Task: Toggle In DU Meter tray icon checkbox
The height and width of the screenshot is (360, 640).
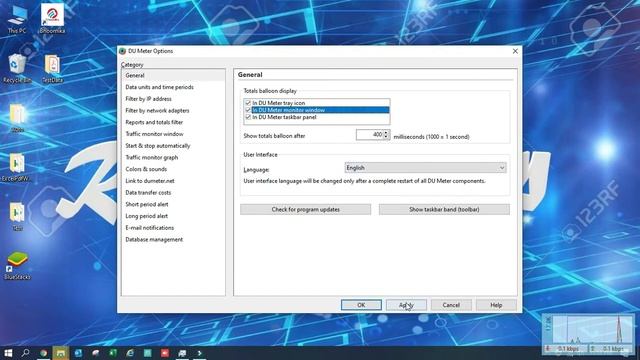Action: (x=248, y=103)
